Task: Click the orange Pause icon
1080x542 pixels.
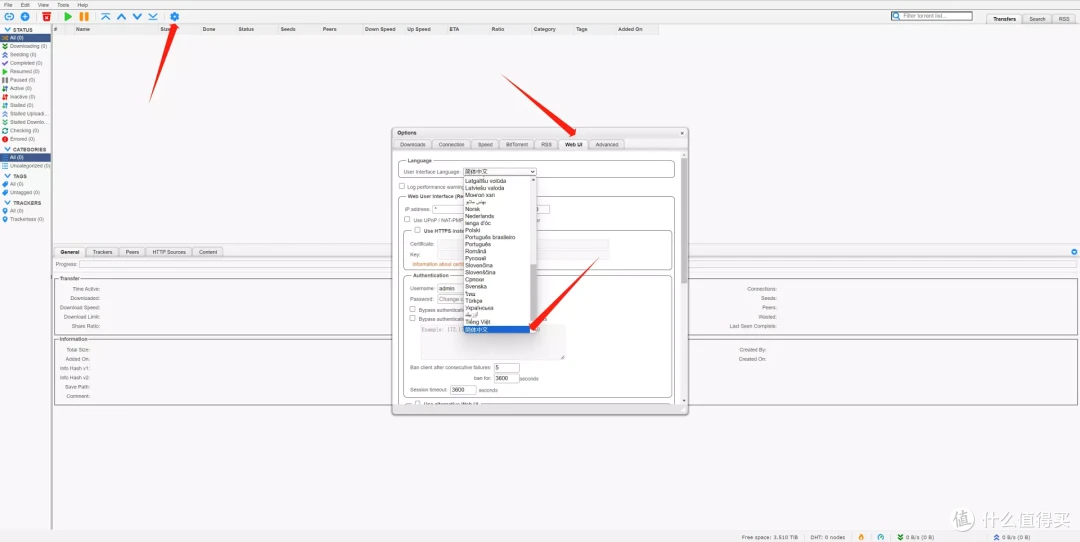Action: point(84,16)
